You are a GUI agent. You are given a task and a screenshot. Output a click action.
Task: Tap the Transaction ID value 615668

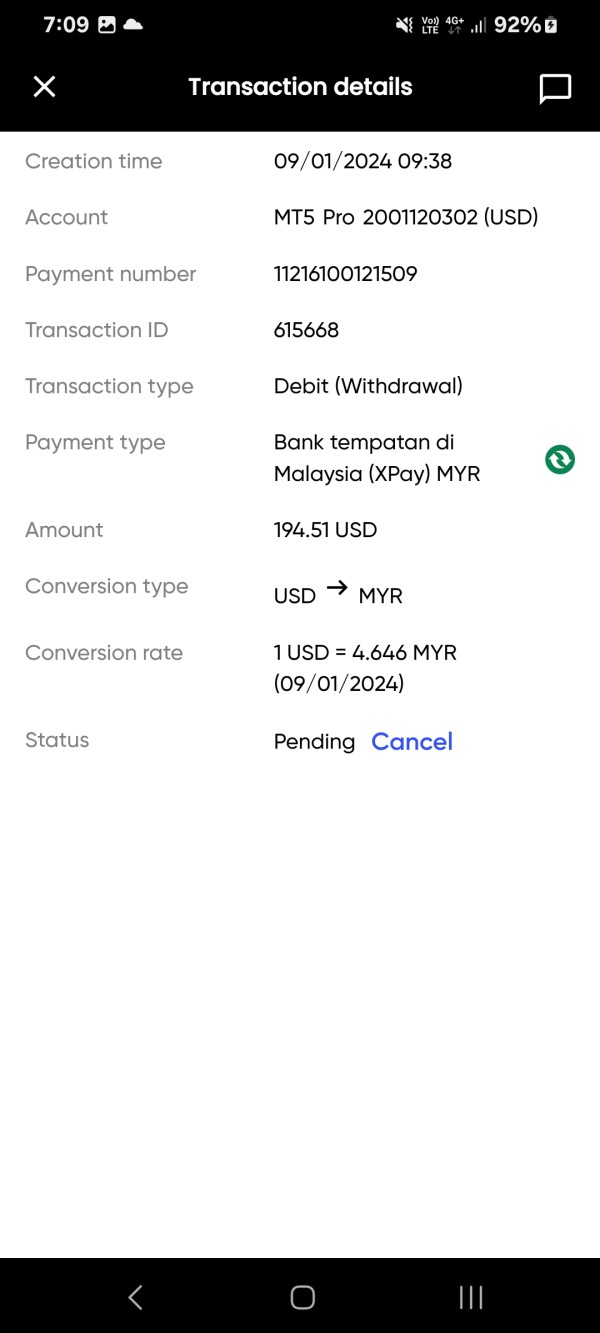point(306,330)
